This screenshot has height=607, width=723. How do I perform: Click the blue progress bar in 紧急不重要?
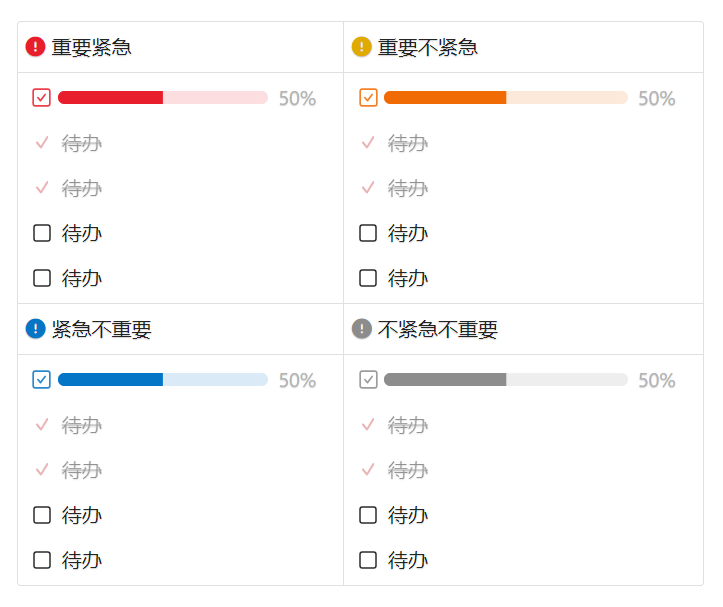(x=163, y=380)
